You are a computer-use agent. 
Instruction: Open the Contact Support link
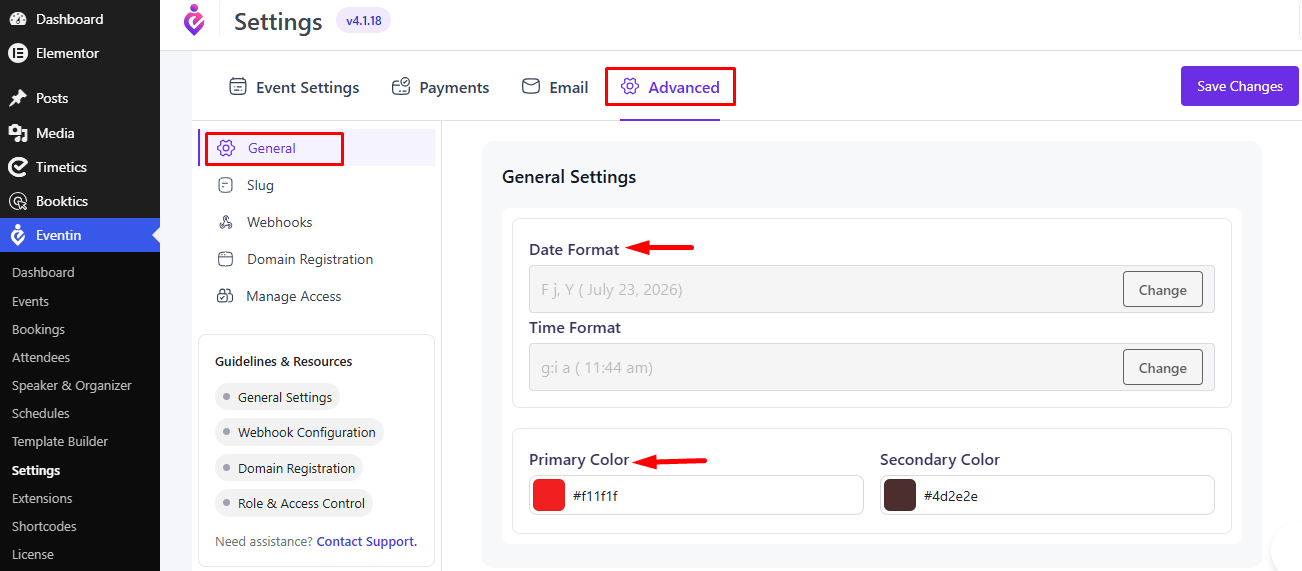click(x=366, y=541)
